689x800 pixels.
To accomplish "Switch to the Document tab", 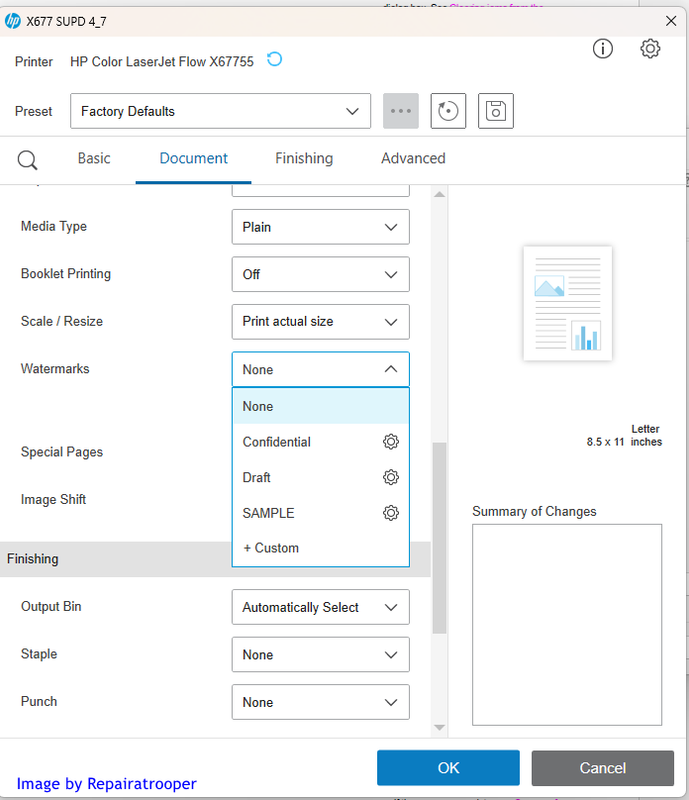I will [193, 158].
